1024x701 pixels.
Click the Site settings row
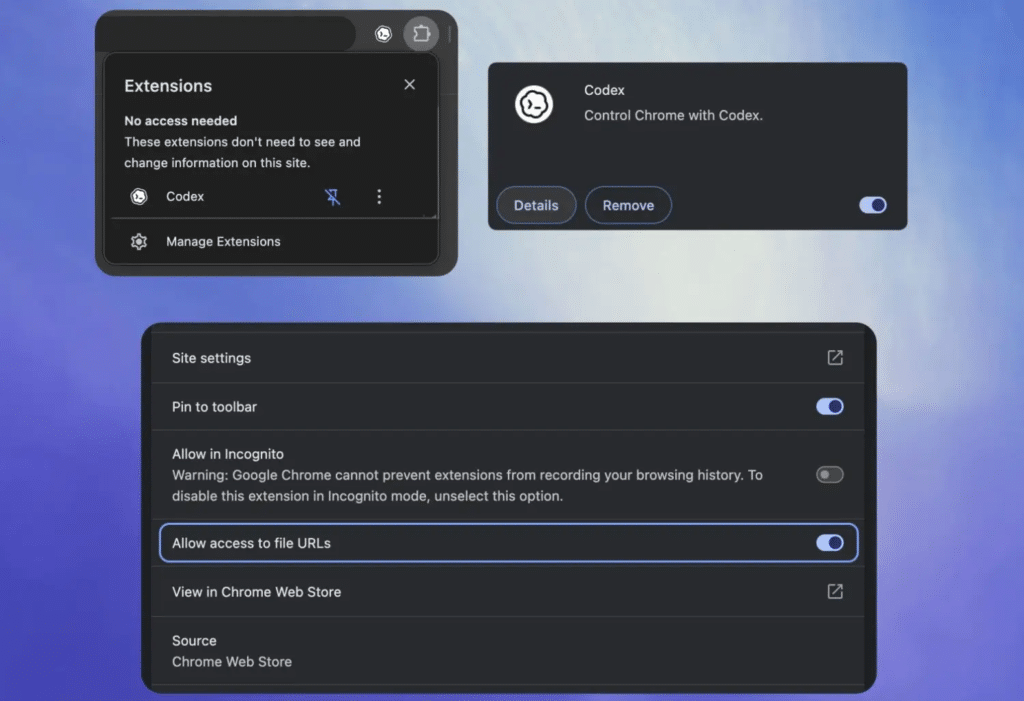click(508, 358)
